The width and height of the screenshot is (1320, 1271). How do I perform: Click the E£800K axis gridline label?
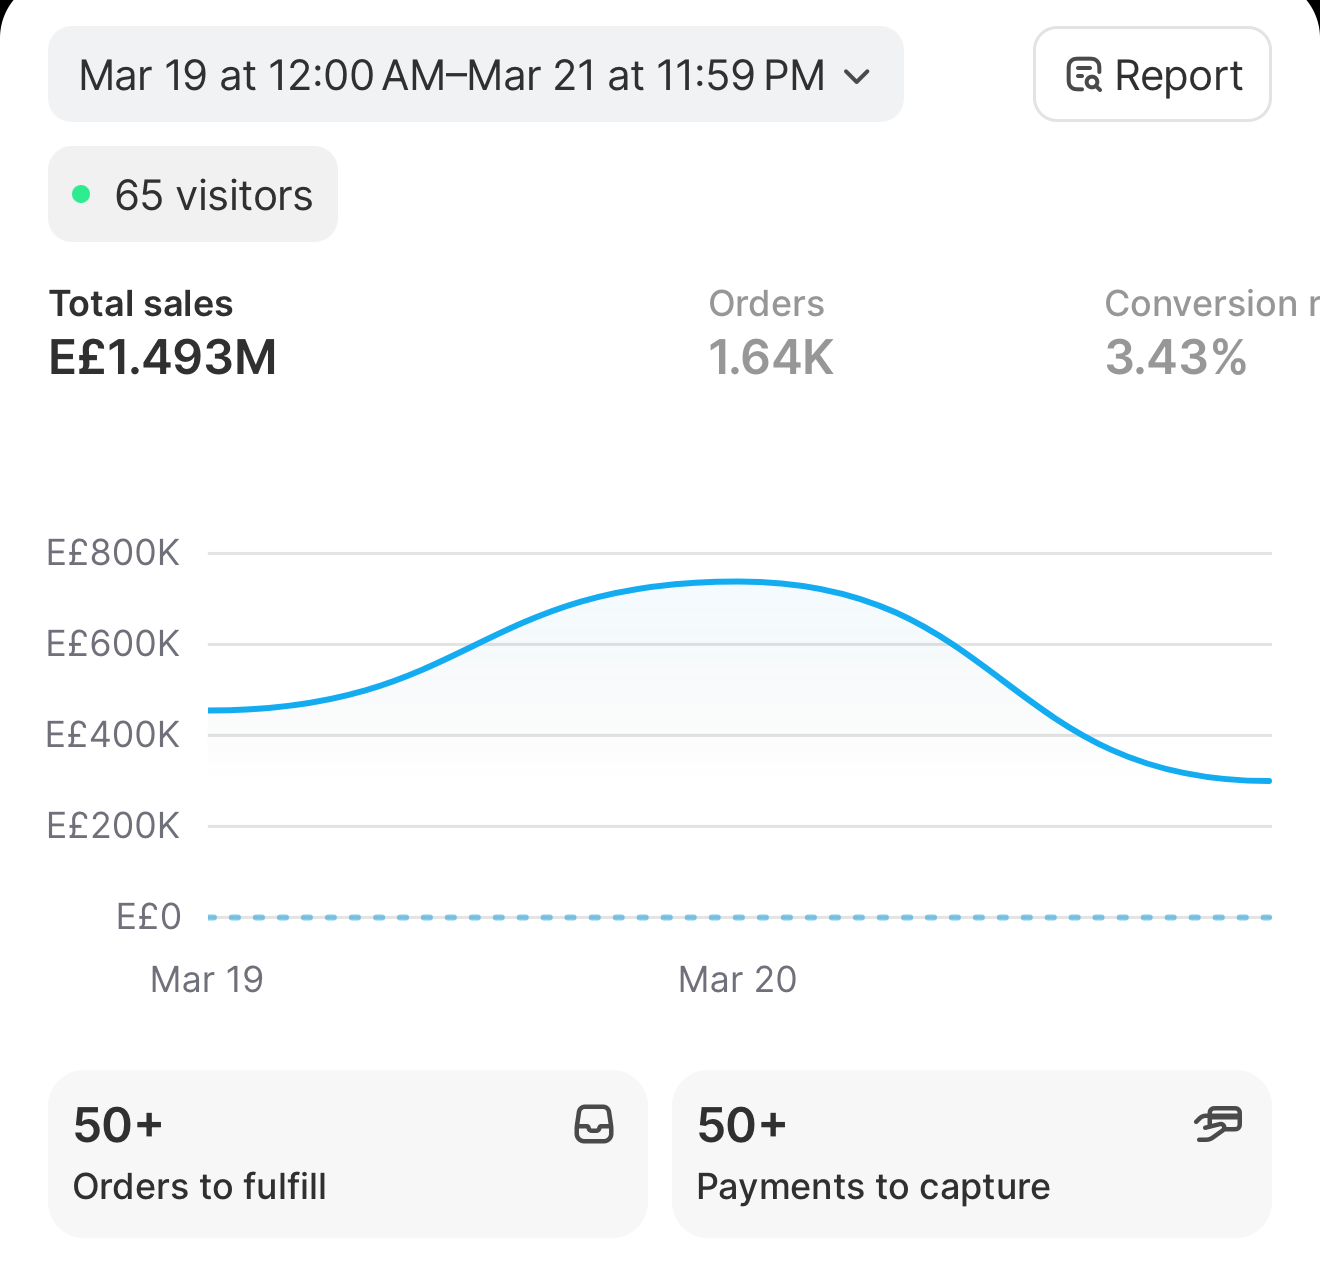tap(113, 552)
